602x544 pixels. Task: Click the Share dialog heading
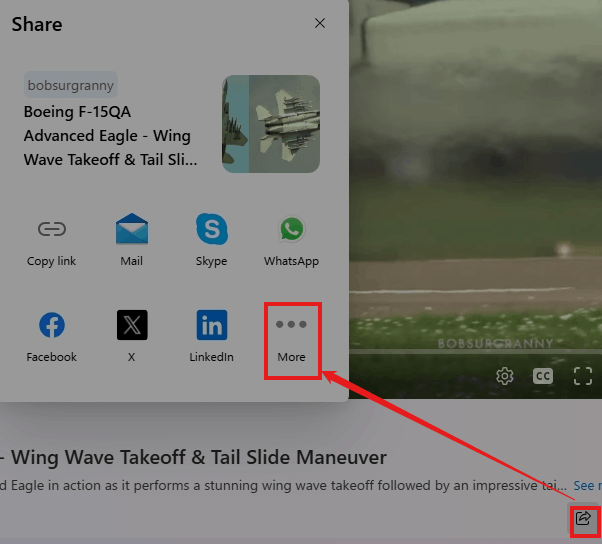[37, 24]
